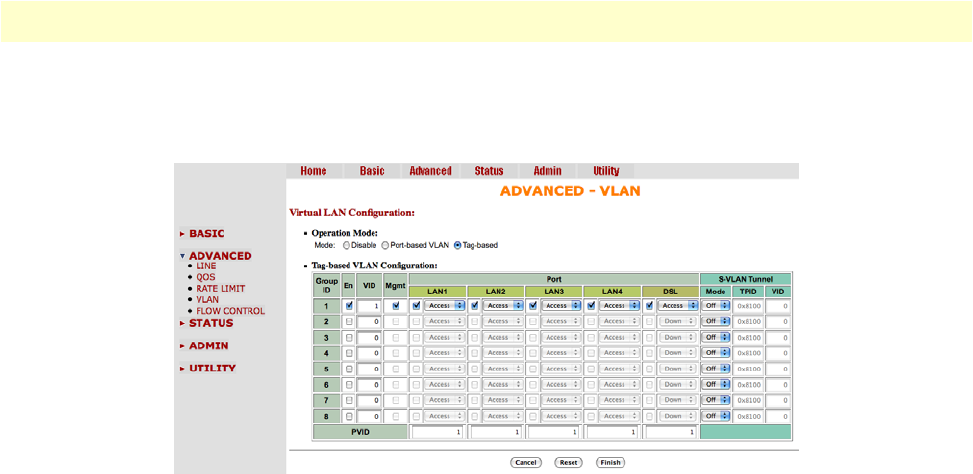Switch to the Admin tab

[547, 171]
